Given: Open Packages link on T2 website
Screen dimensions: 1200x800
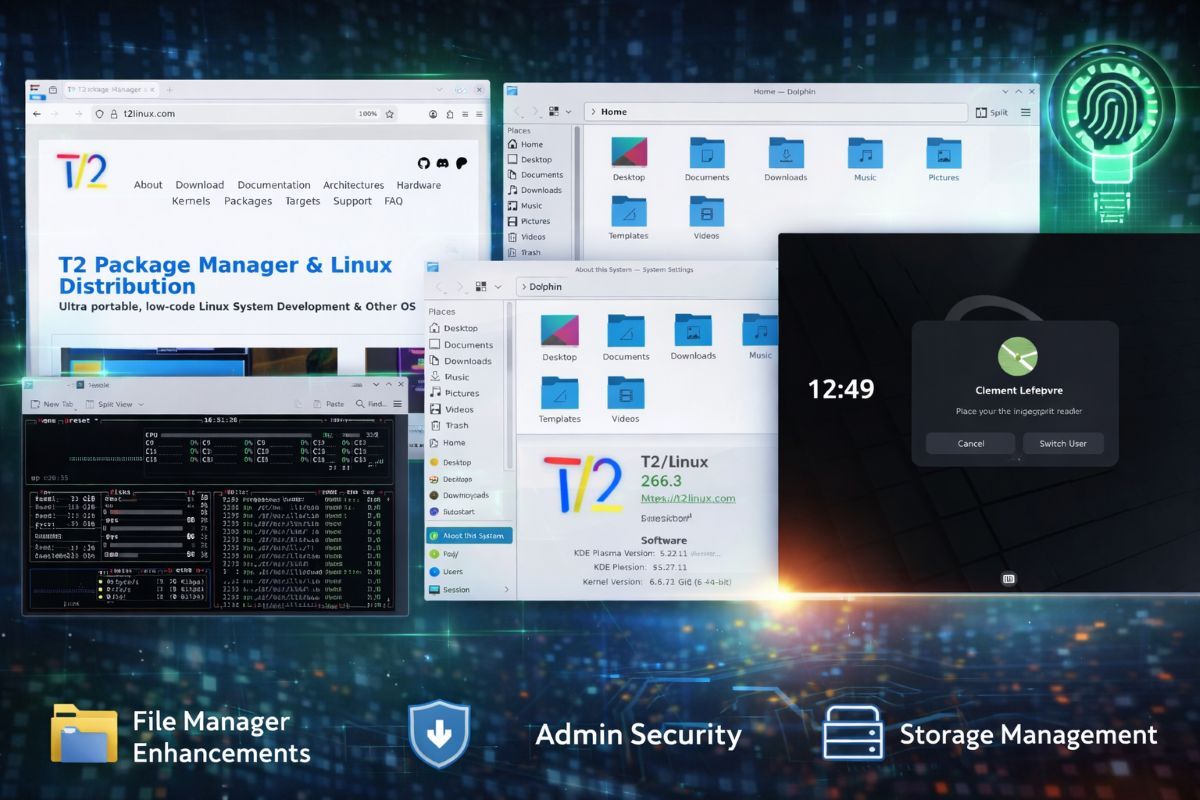Looking at the screenshot, I should point(248,201).
